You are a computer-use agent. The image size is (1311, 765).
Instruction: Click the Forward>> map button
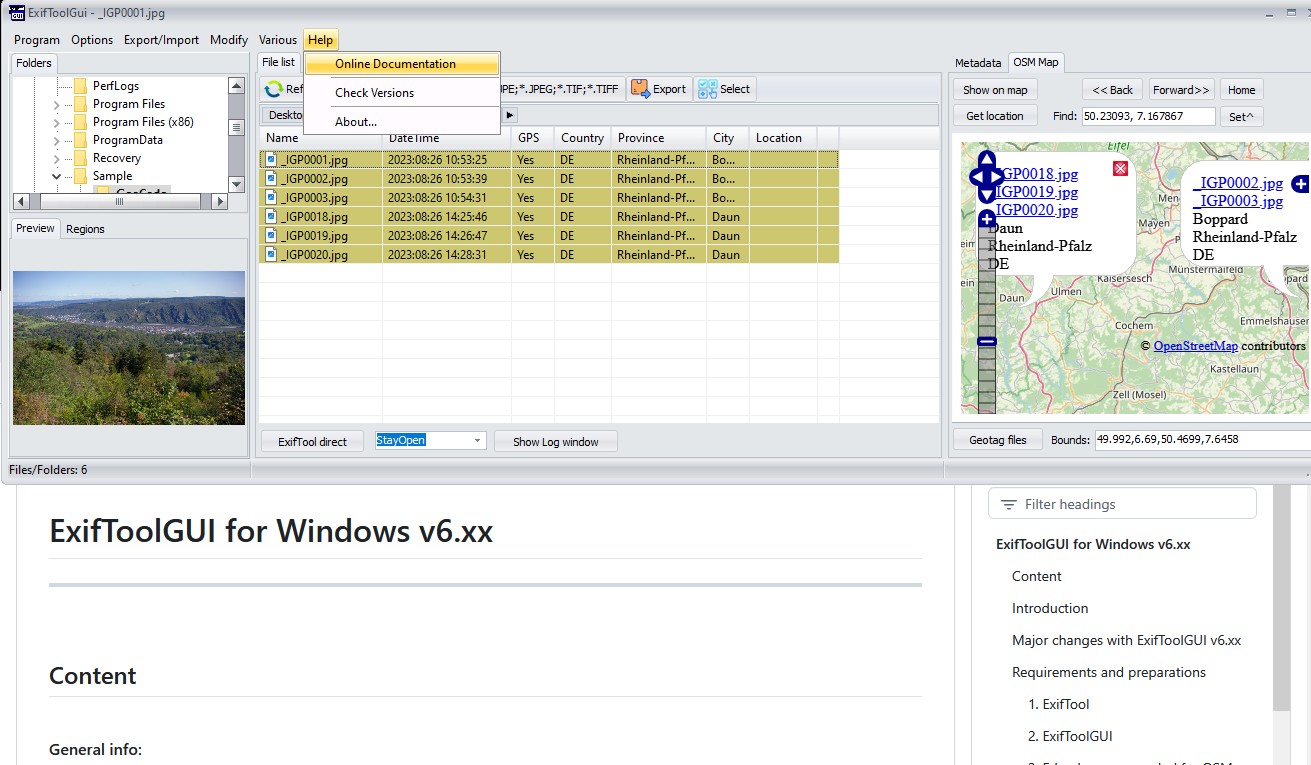[1182, 90]
